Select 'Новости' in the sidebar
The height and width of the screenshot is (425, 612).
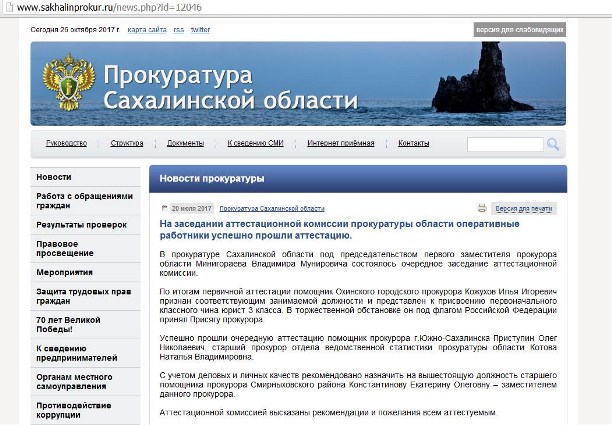tap(85, 177)
